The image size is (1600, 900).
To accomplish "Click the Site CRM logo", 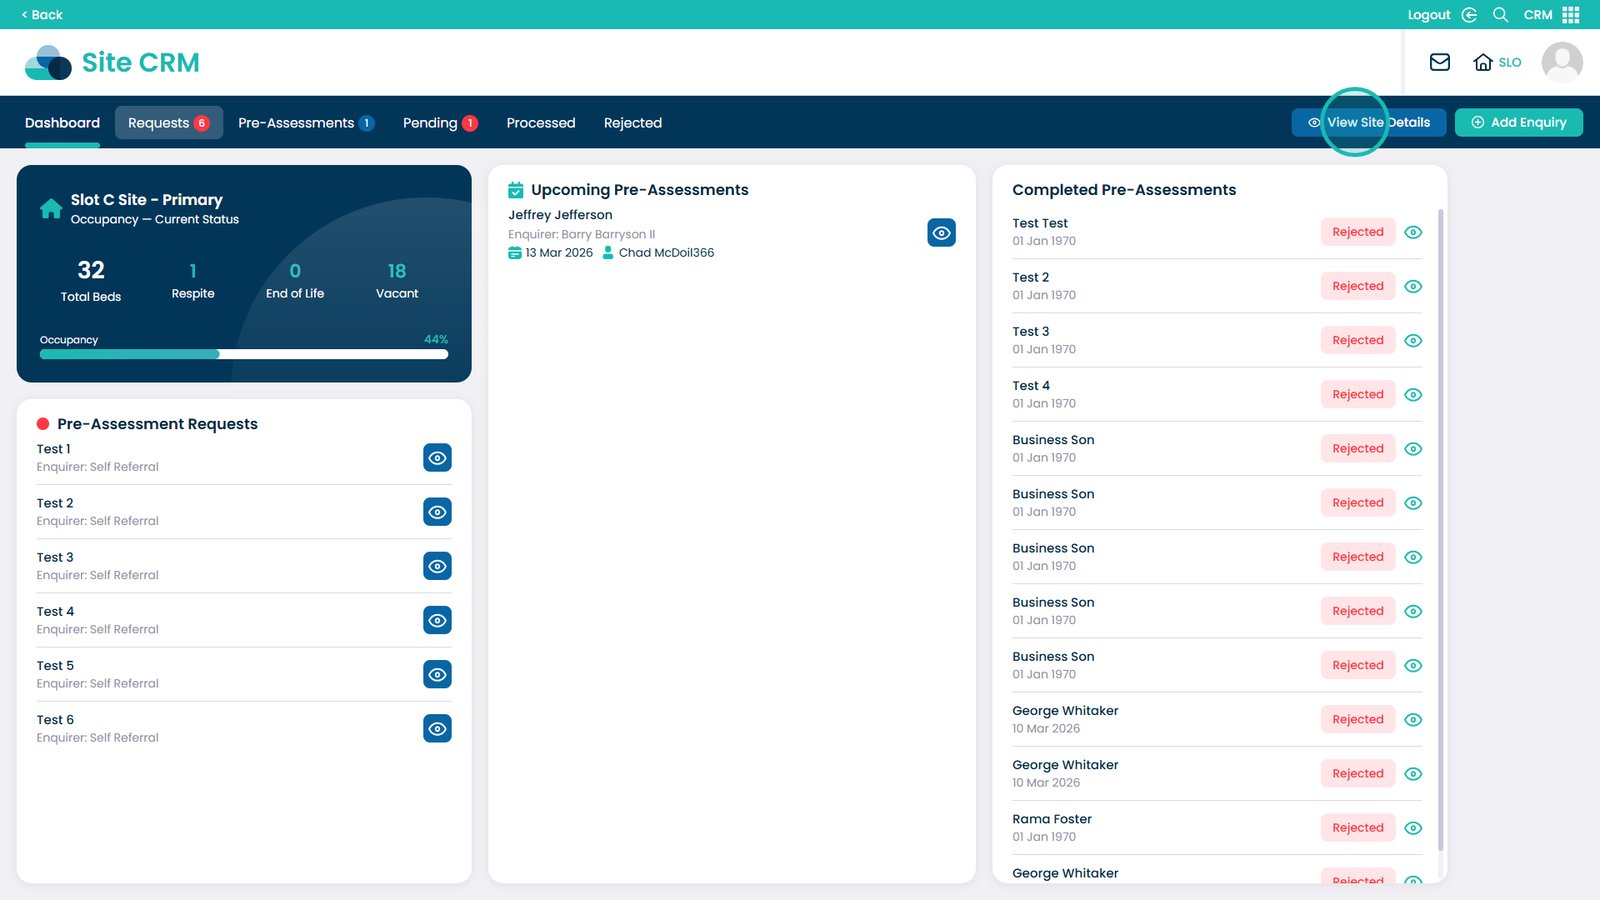I will coord(112,62).
